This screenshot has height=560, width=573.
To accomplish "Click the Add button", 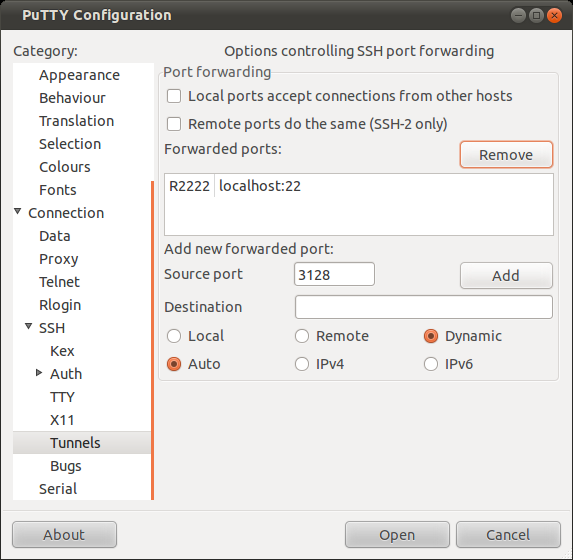I will click(506, 276).
